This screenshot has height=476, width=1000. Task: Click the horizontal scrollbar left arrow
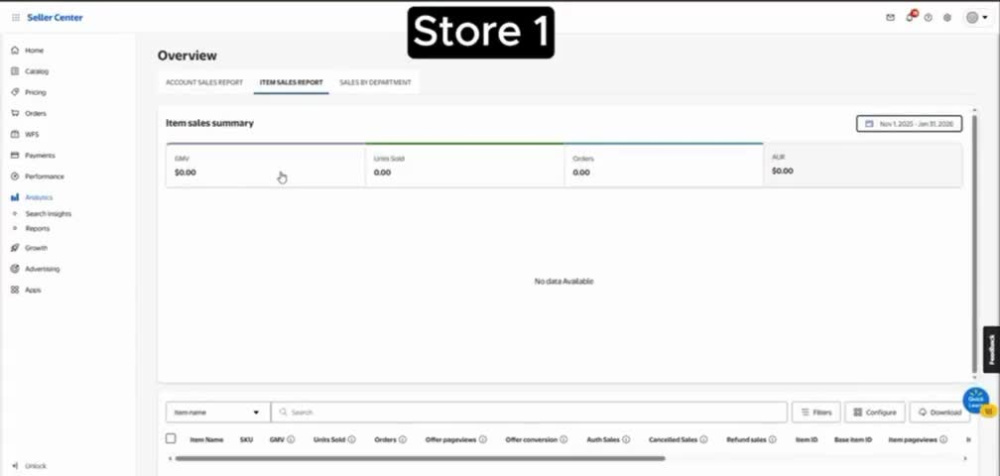(x=170, y=458)
